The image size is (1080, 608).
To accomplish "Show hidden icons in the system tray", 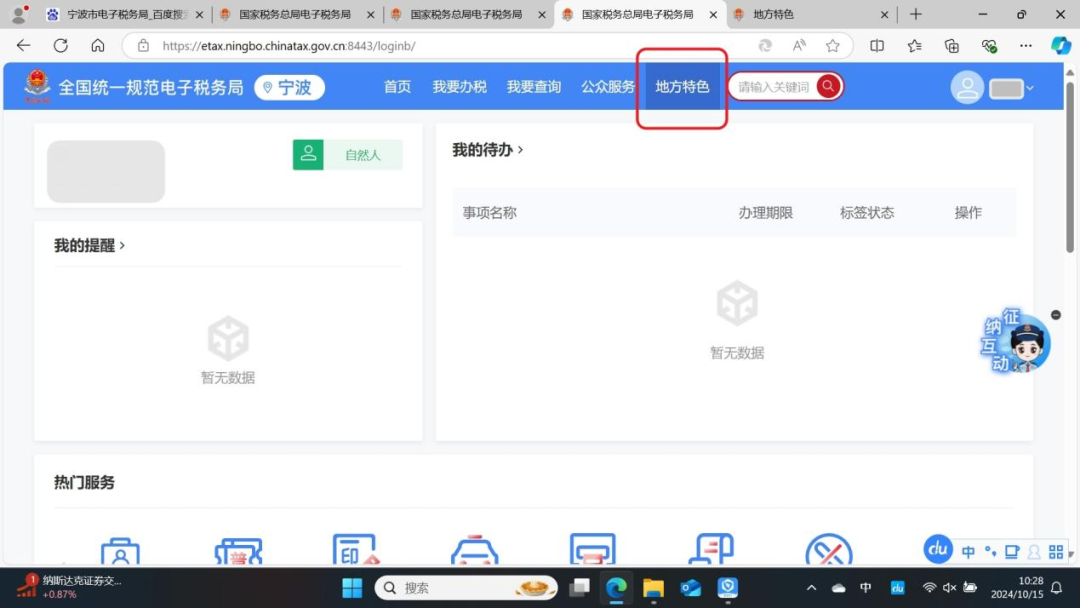I will coord(811,588).
